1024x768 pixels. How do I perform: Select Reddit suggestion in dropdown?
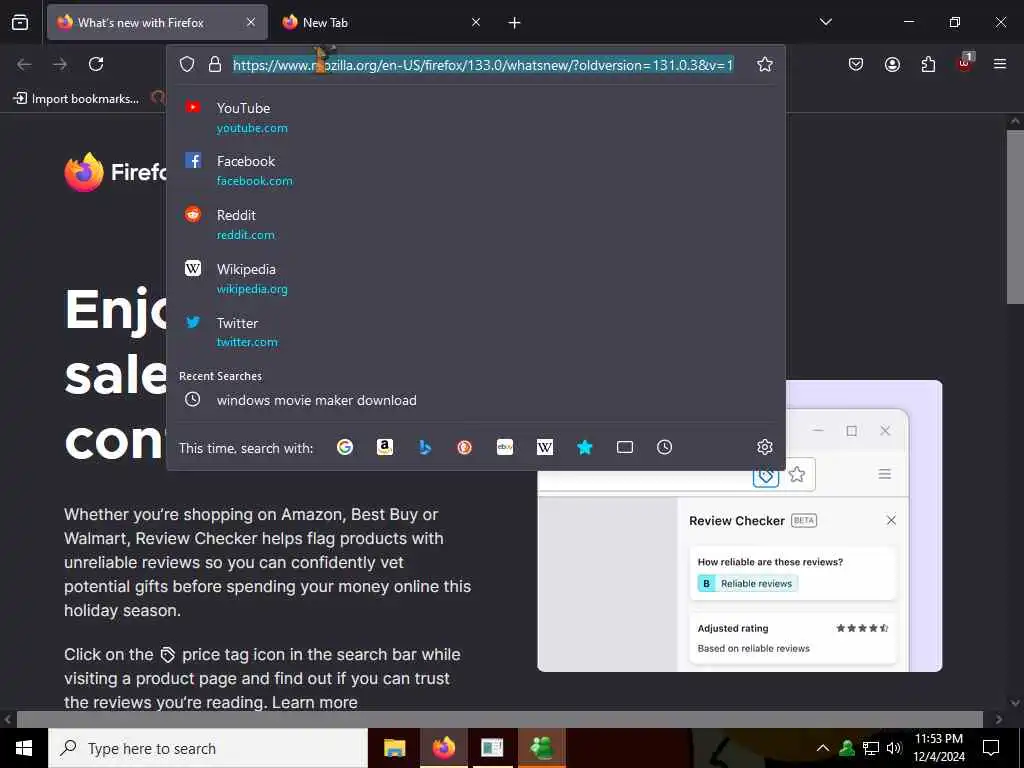point(475,225)
